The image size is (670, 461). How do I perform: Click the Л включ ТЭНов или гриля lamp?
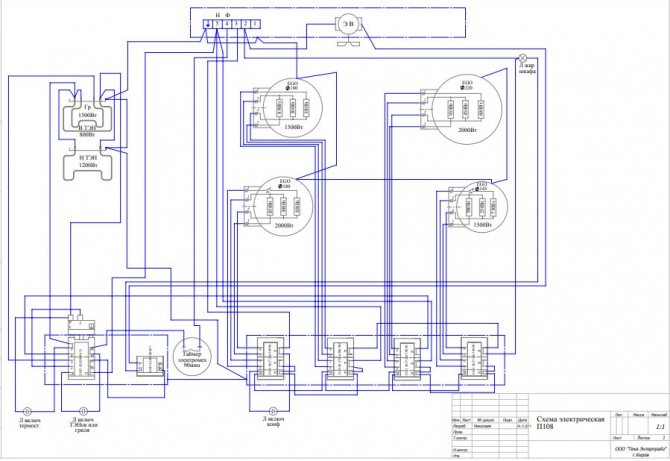(81, 410)
